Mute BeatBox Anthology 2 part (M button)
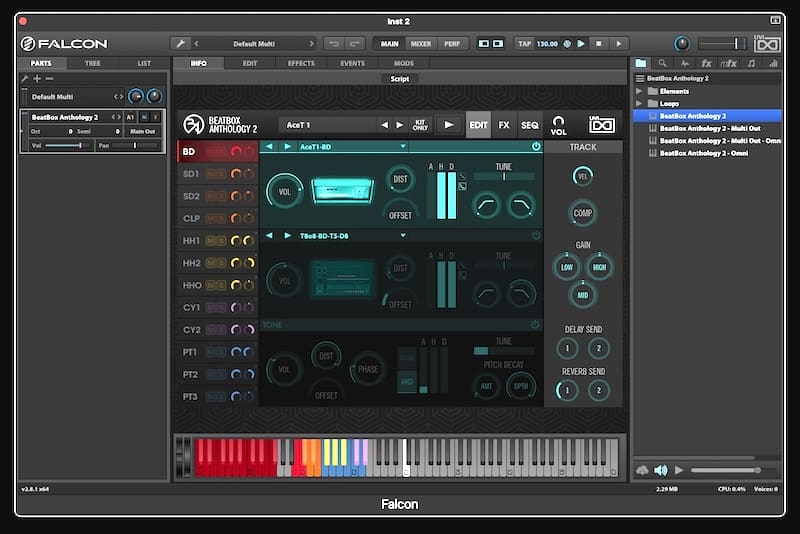Screen dimensions: 800x534 (144, 117)
